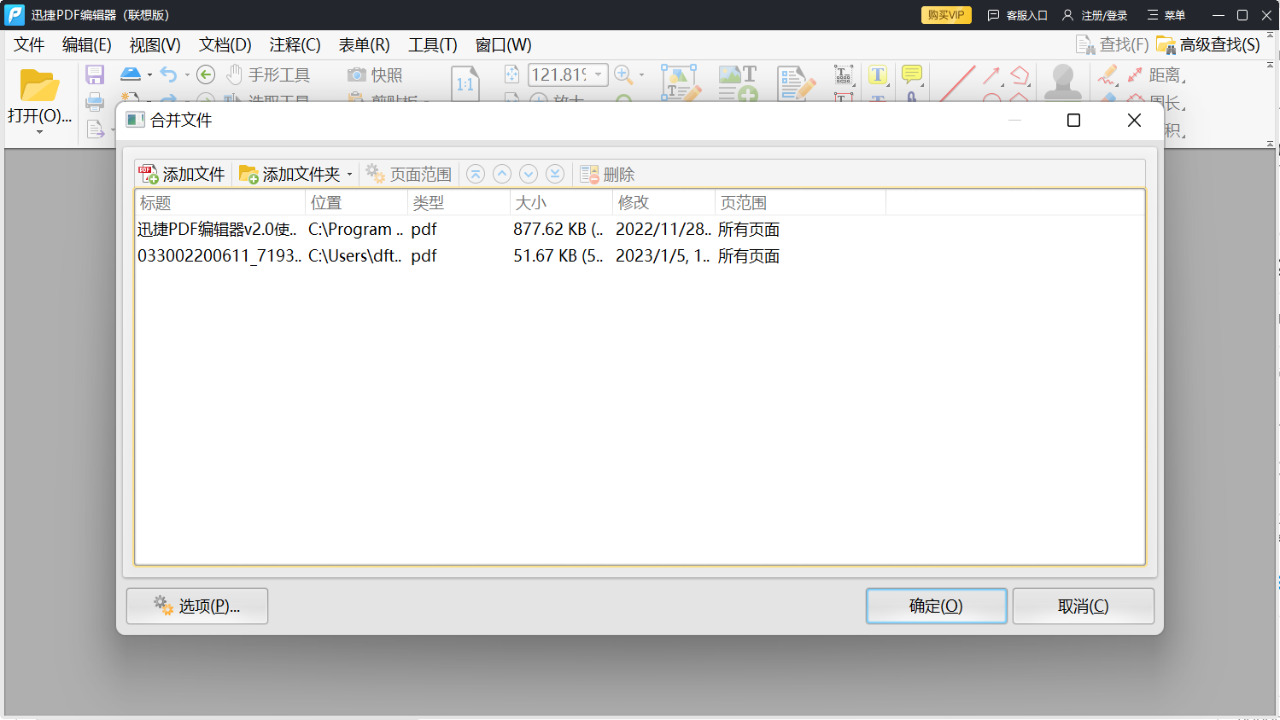1280x720 pixels.
Task: Open the zoom percentage dropdown
Action: 596,74
